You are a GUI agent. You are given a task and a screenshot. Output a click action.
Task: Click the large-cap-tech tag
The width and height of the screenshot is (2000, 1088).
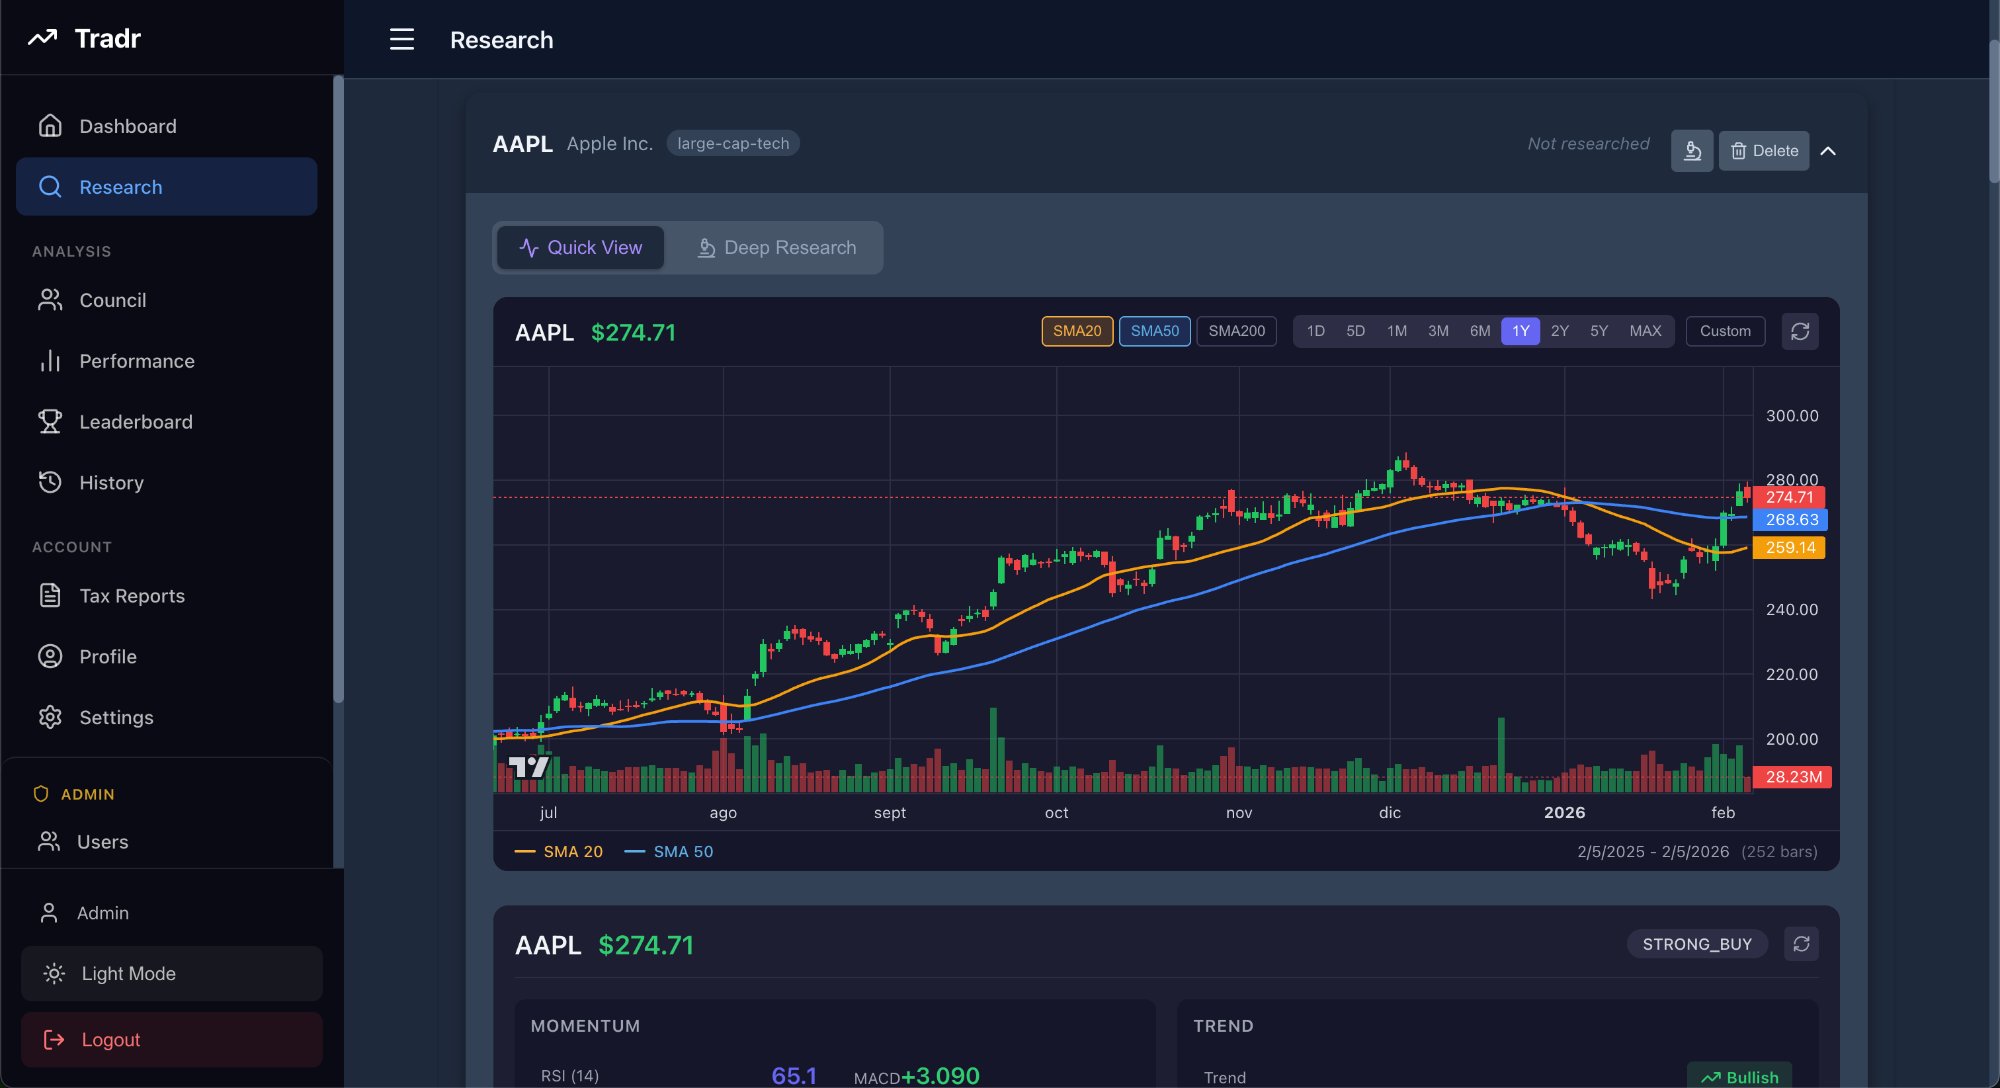tap(732, 144)
